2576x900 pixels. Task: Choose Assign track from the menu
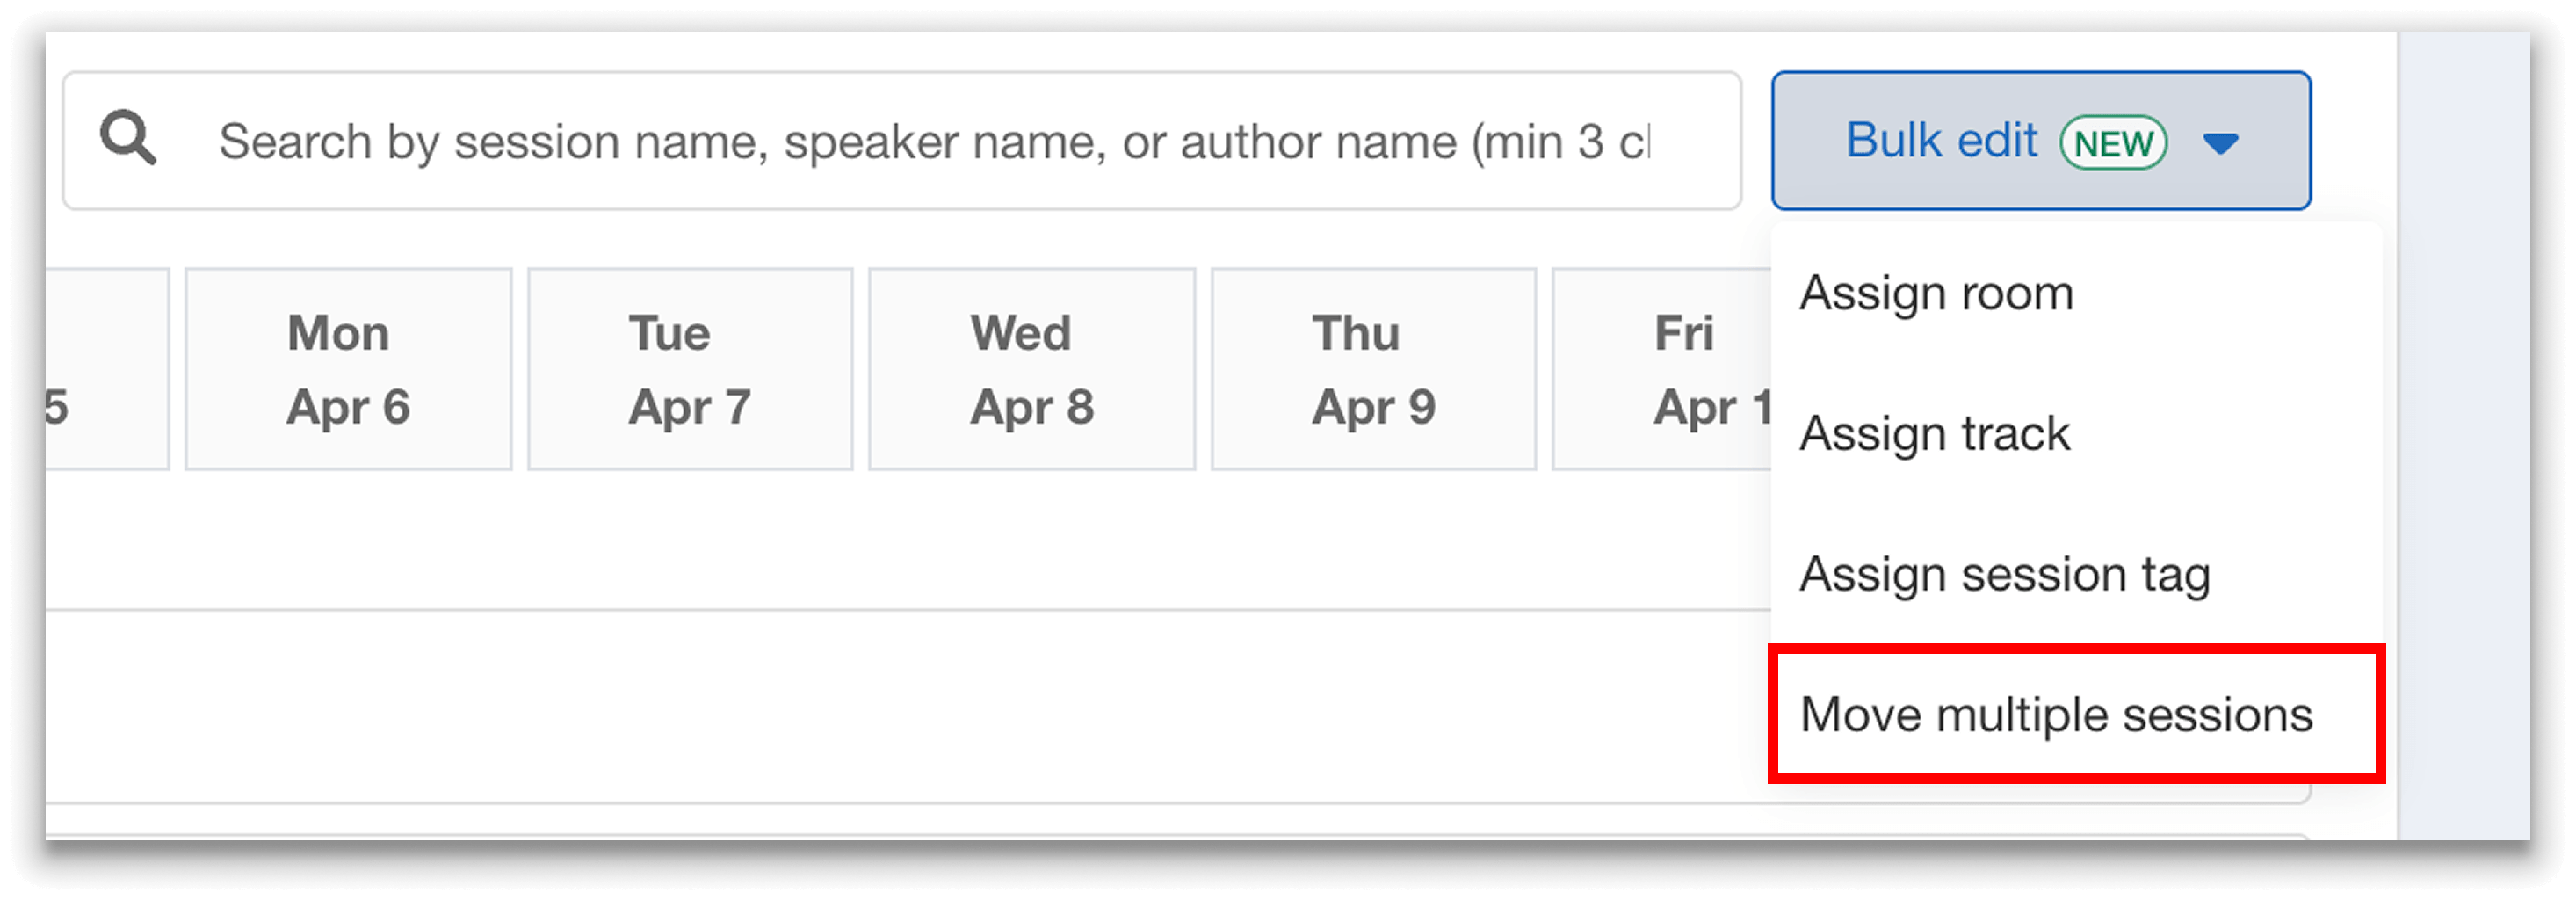(1932, 433)
